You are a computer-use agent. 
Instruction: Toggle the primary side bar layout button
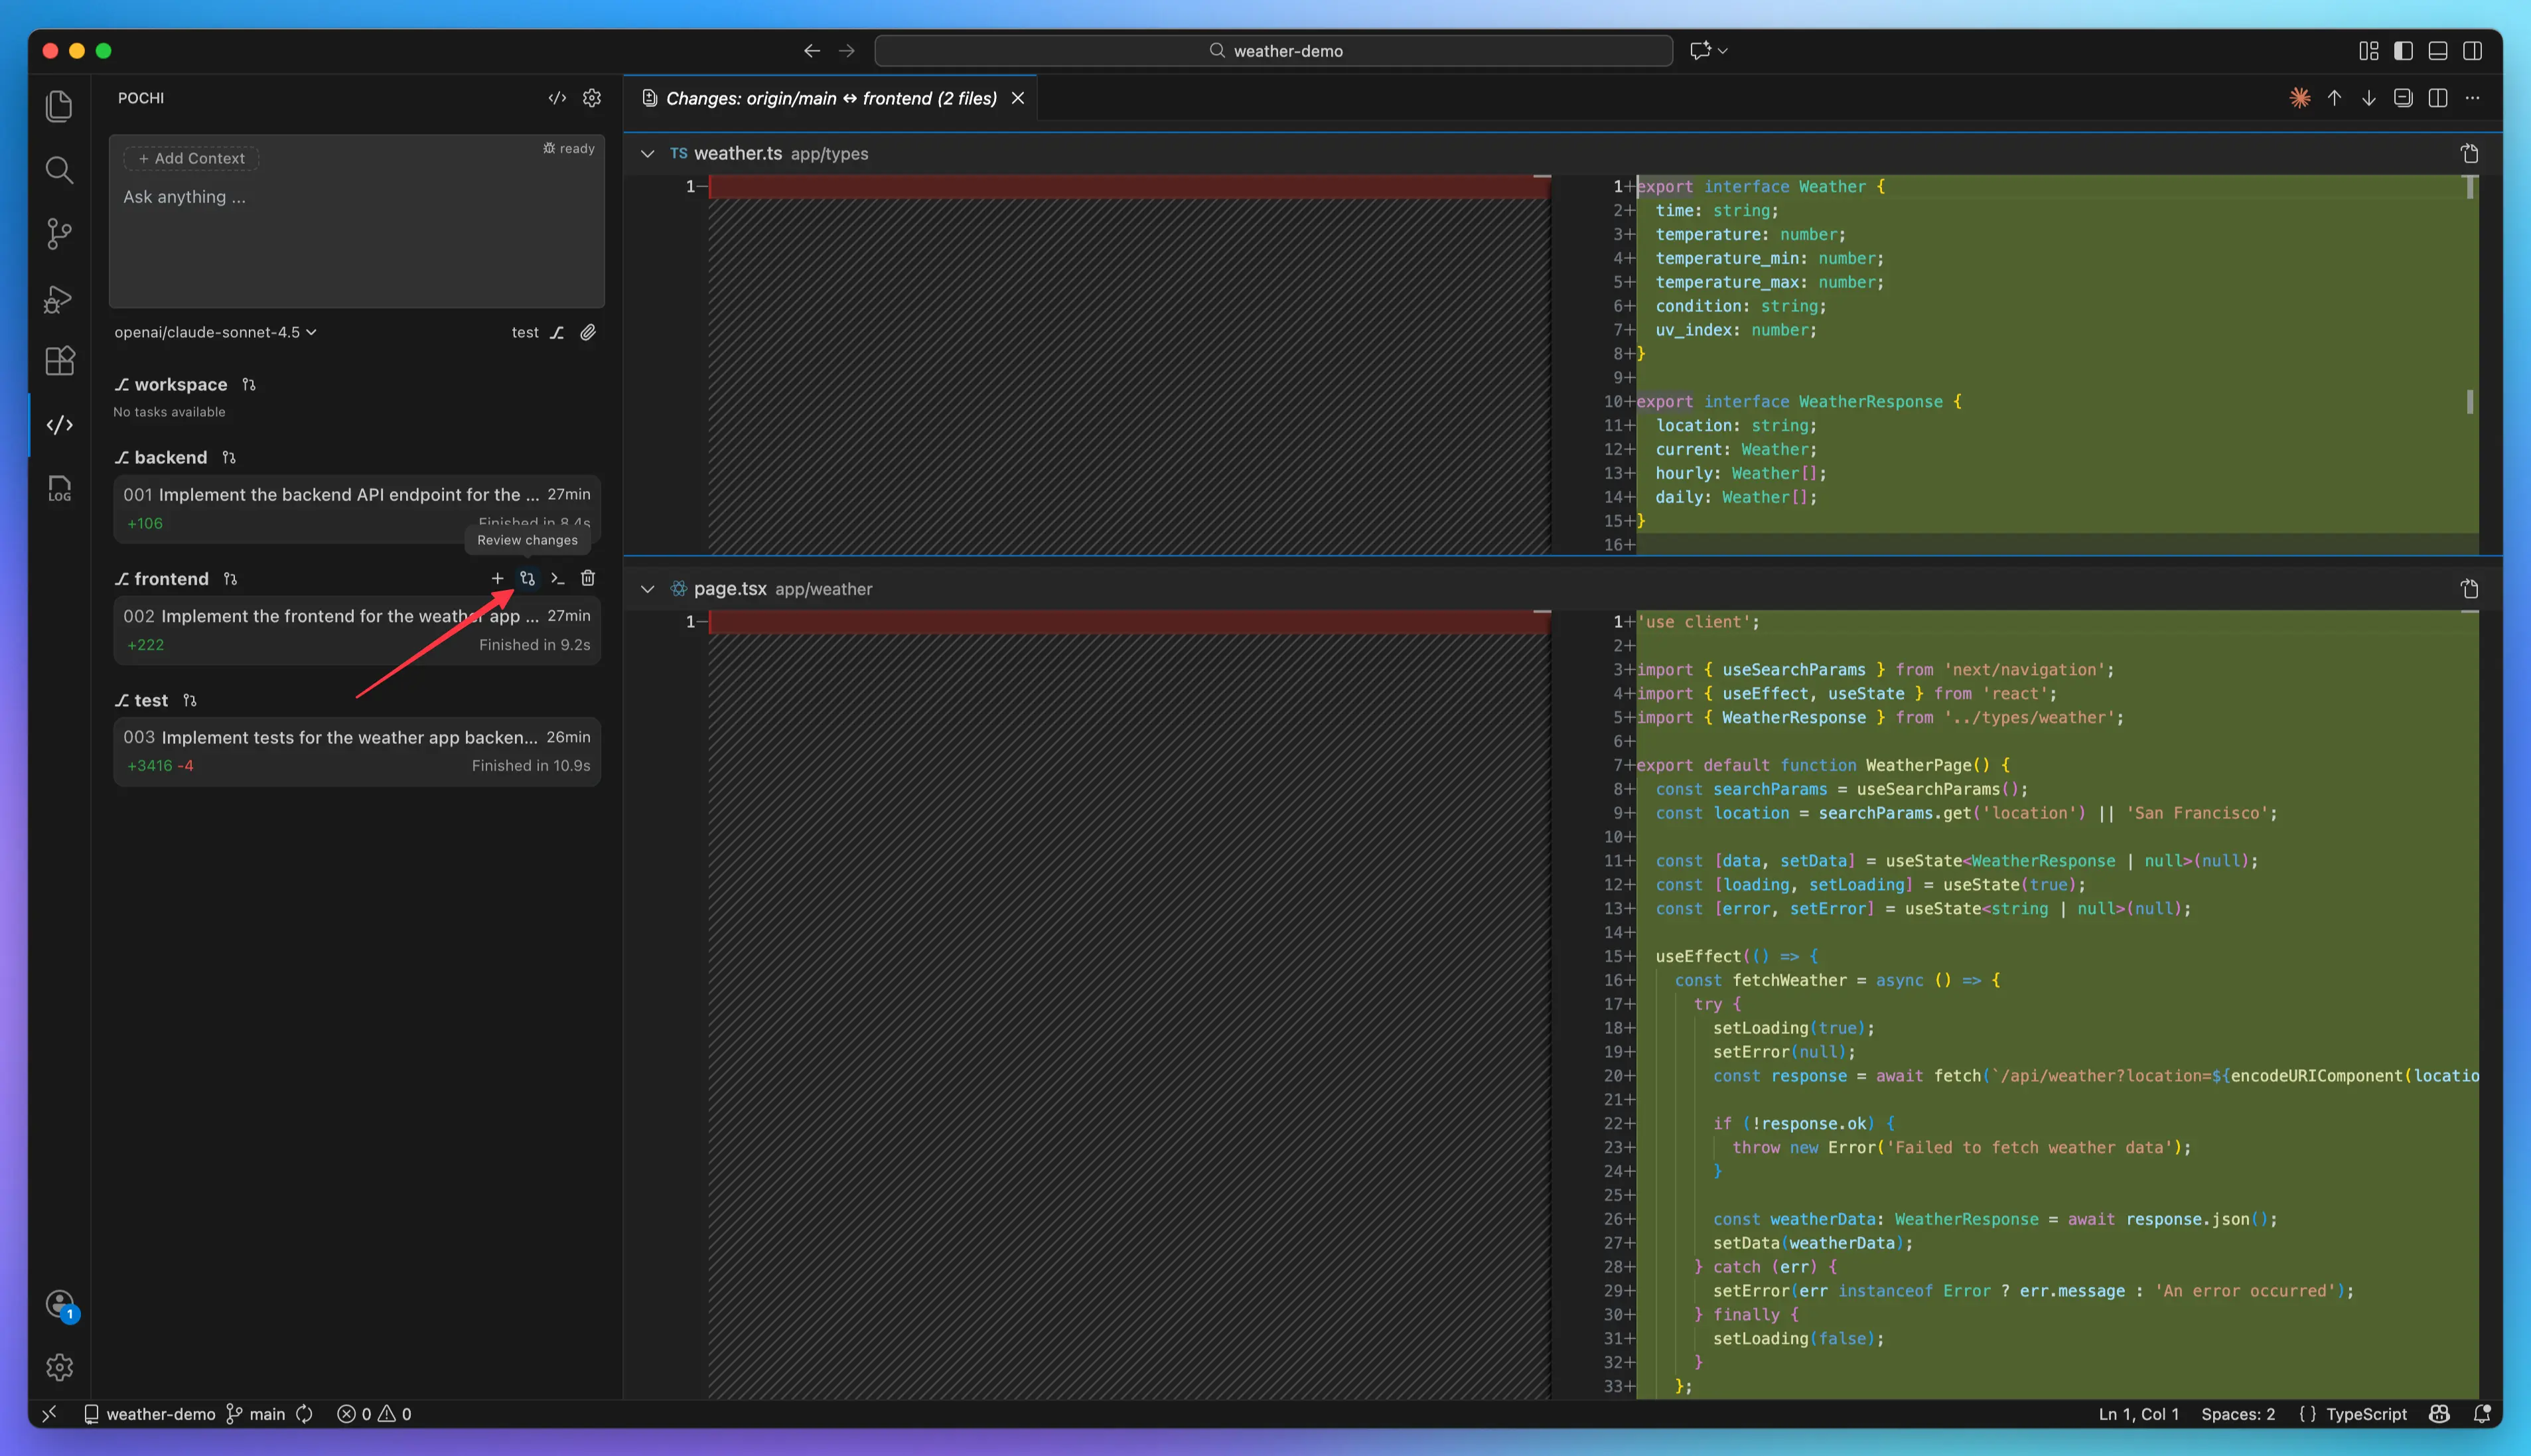click(x=2403, y=51)
